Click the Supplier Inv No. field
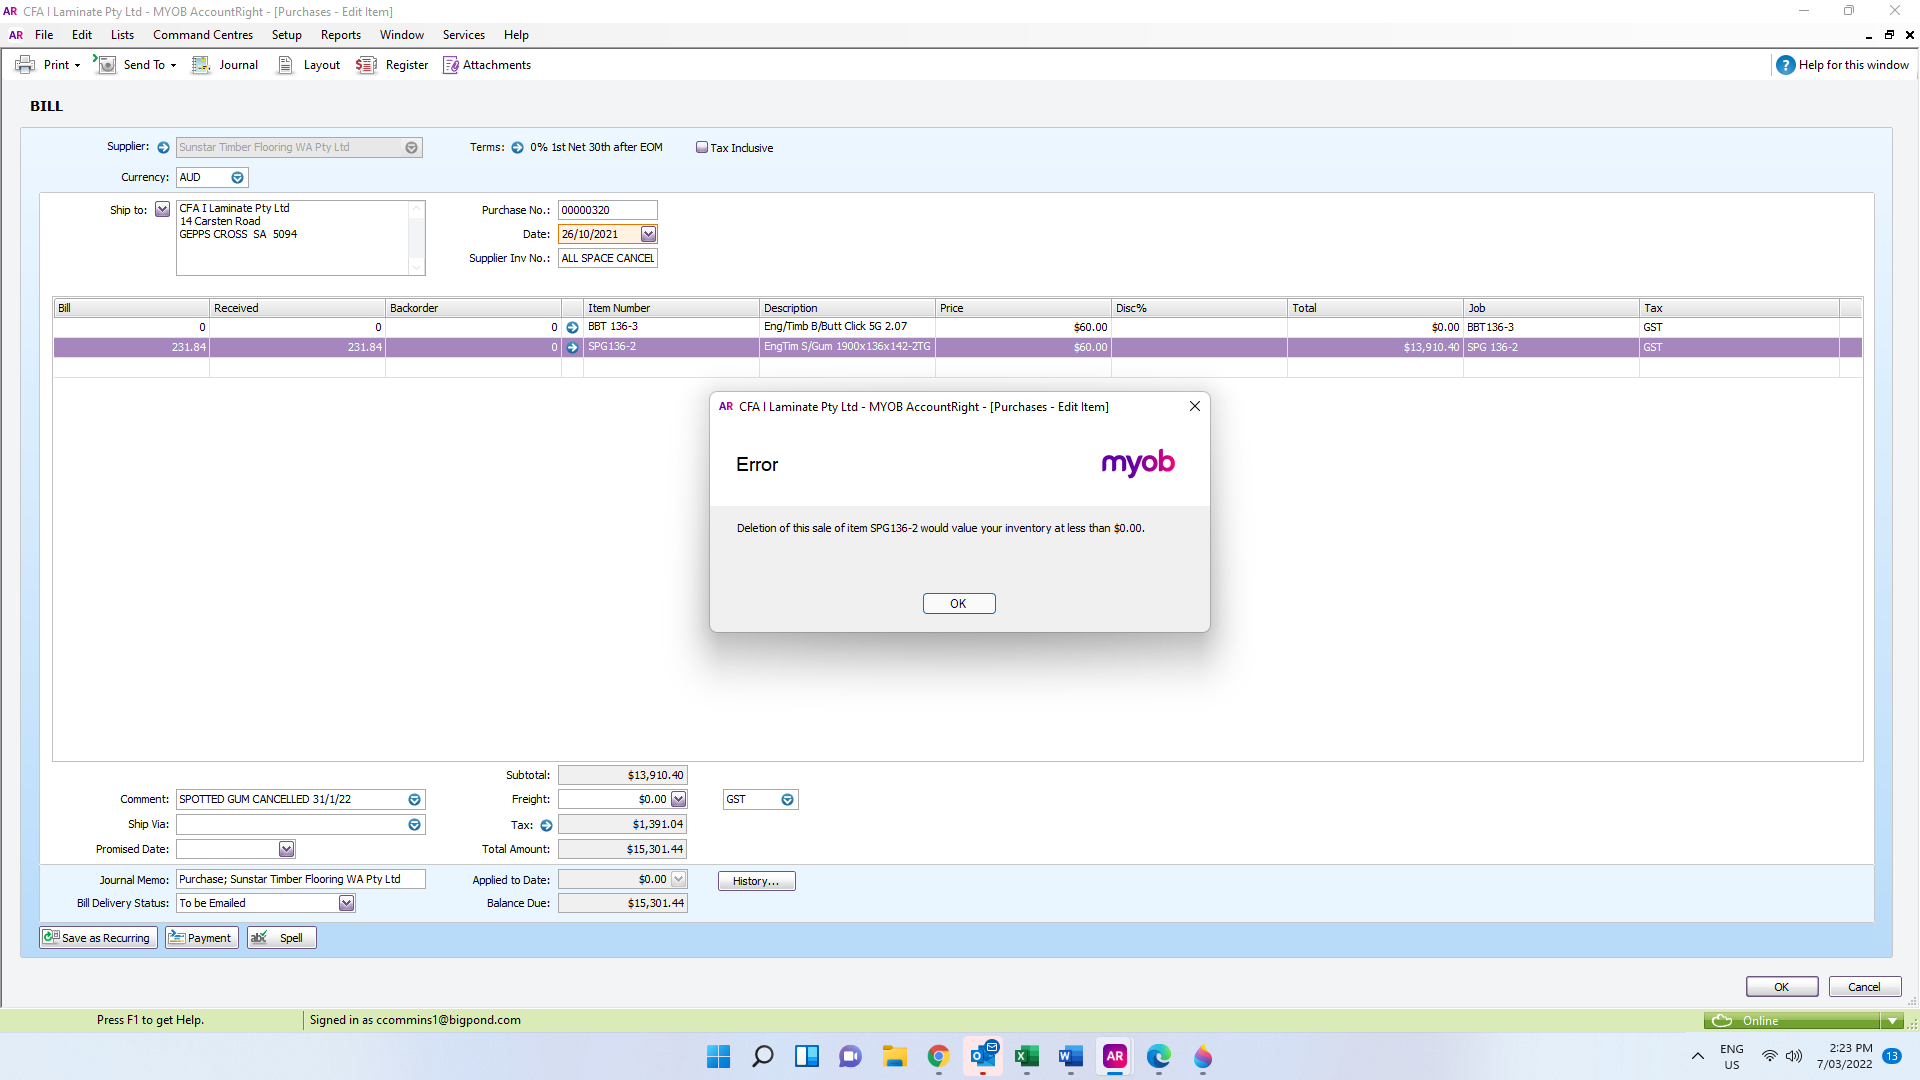This screenshot has width=1920, height=1080. point(607,258)
